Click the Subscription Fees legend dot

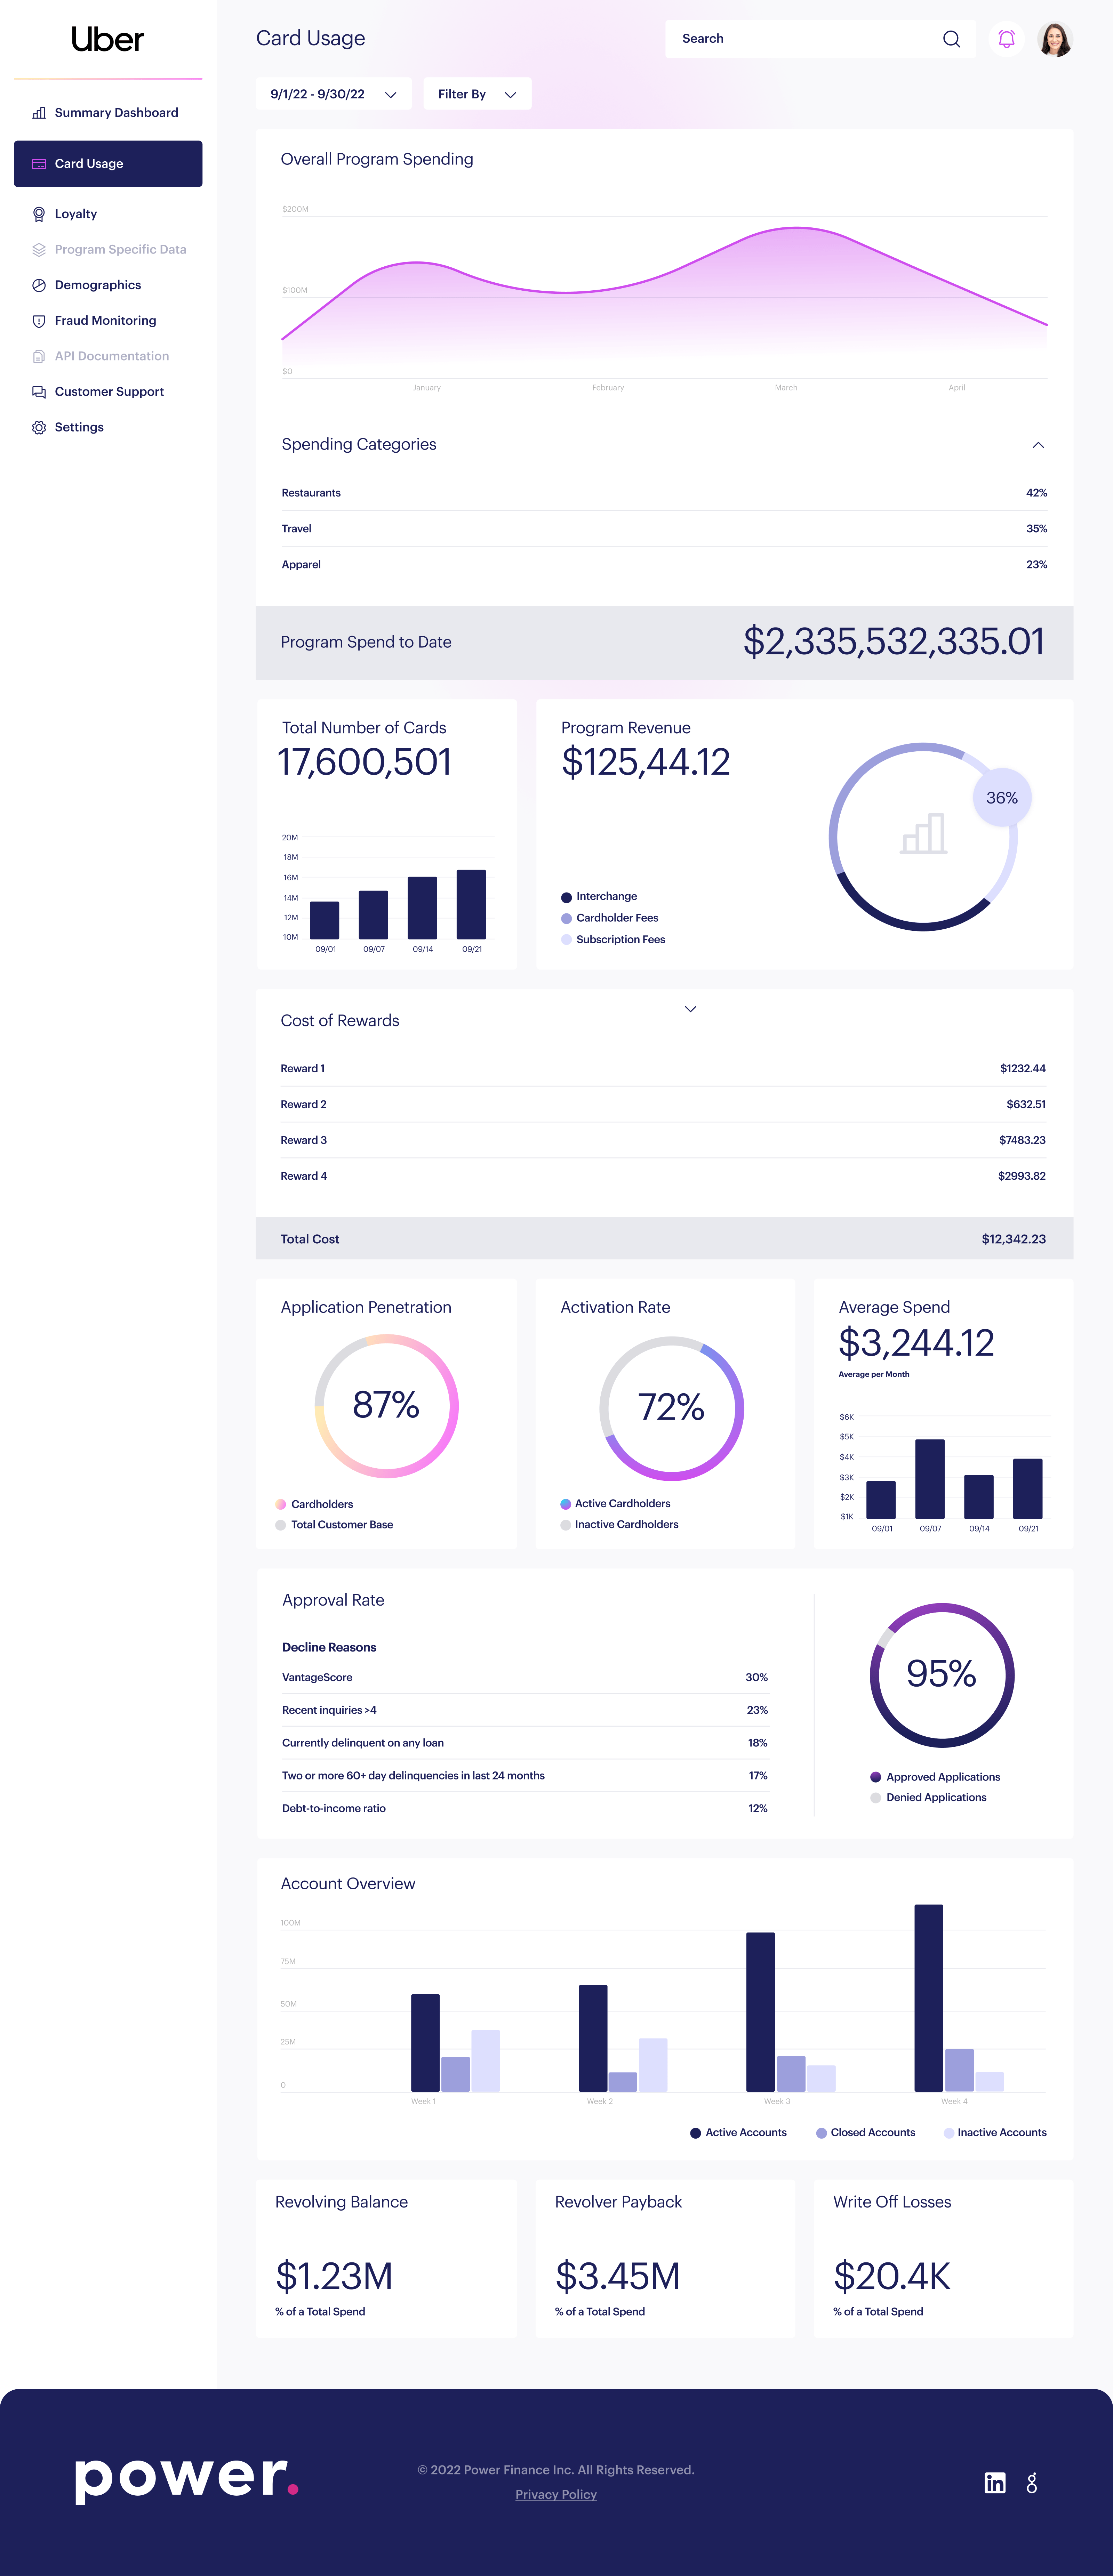(566, 940)
